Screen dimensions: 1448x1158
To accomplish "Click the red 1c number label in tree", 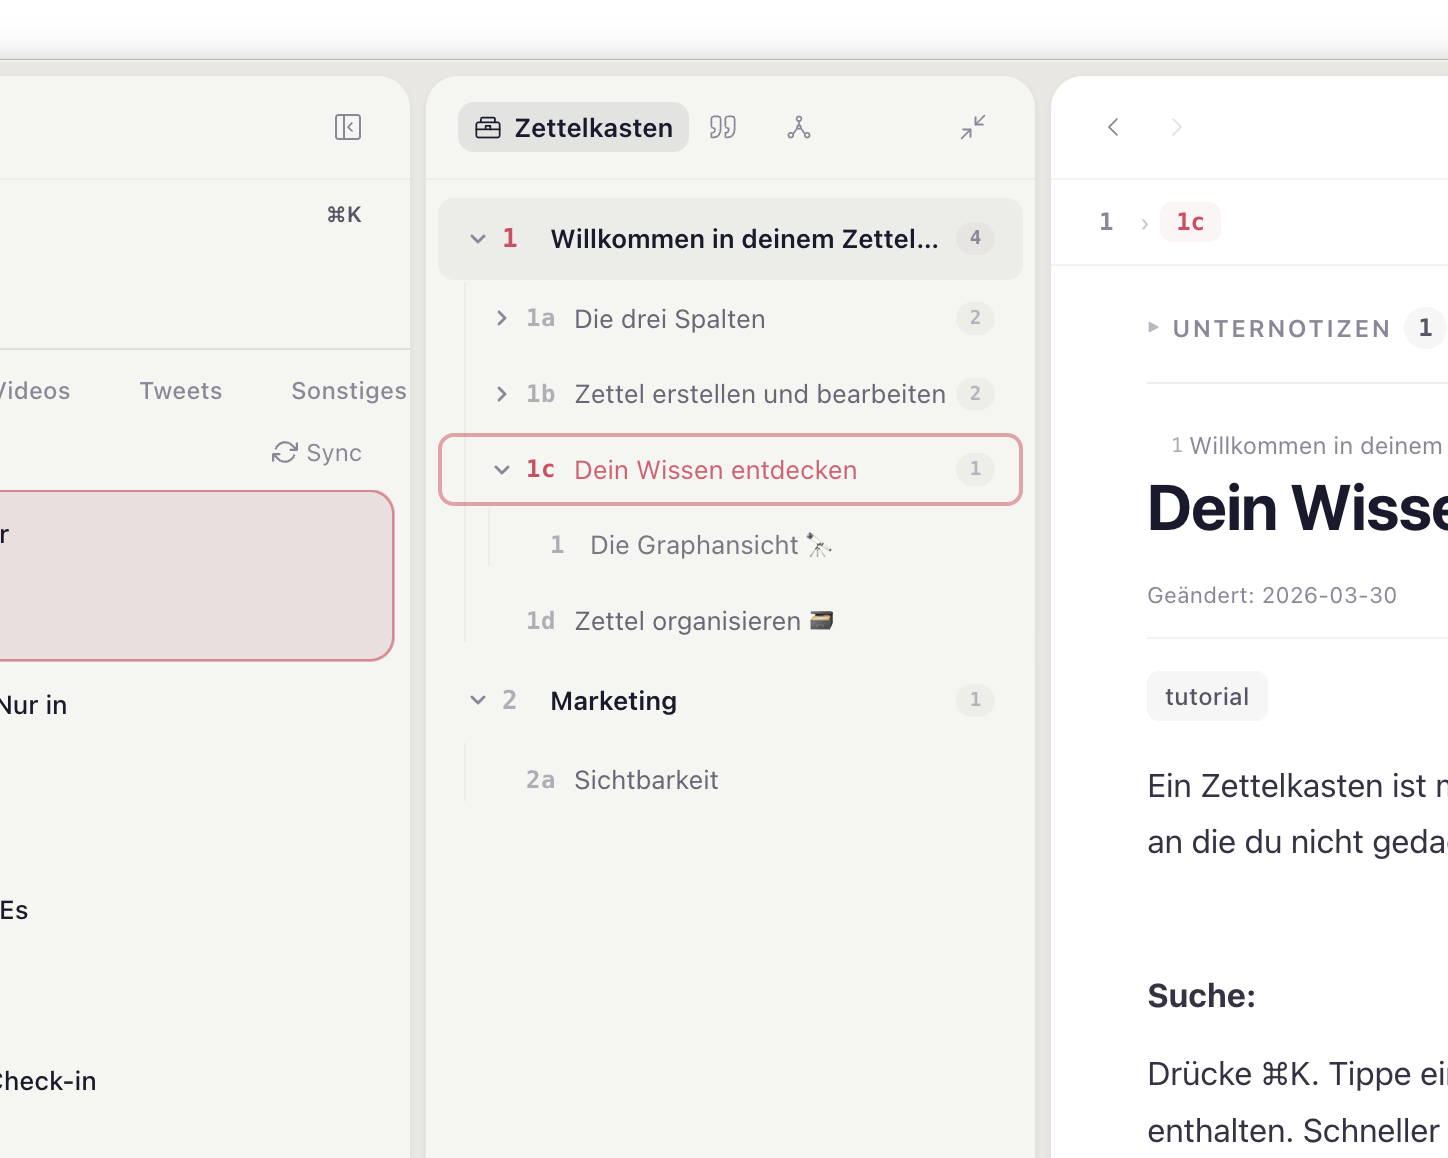I will 540,469.
